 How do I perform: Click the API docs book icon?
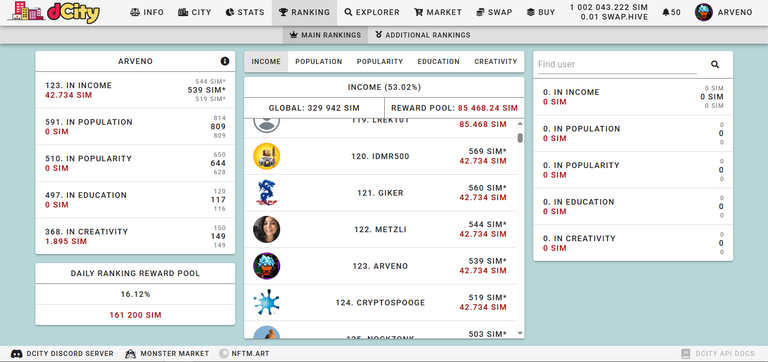pyautogui.click(x=686, y=354)
